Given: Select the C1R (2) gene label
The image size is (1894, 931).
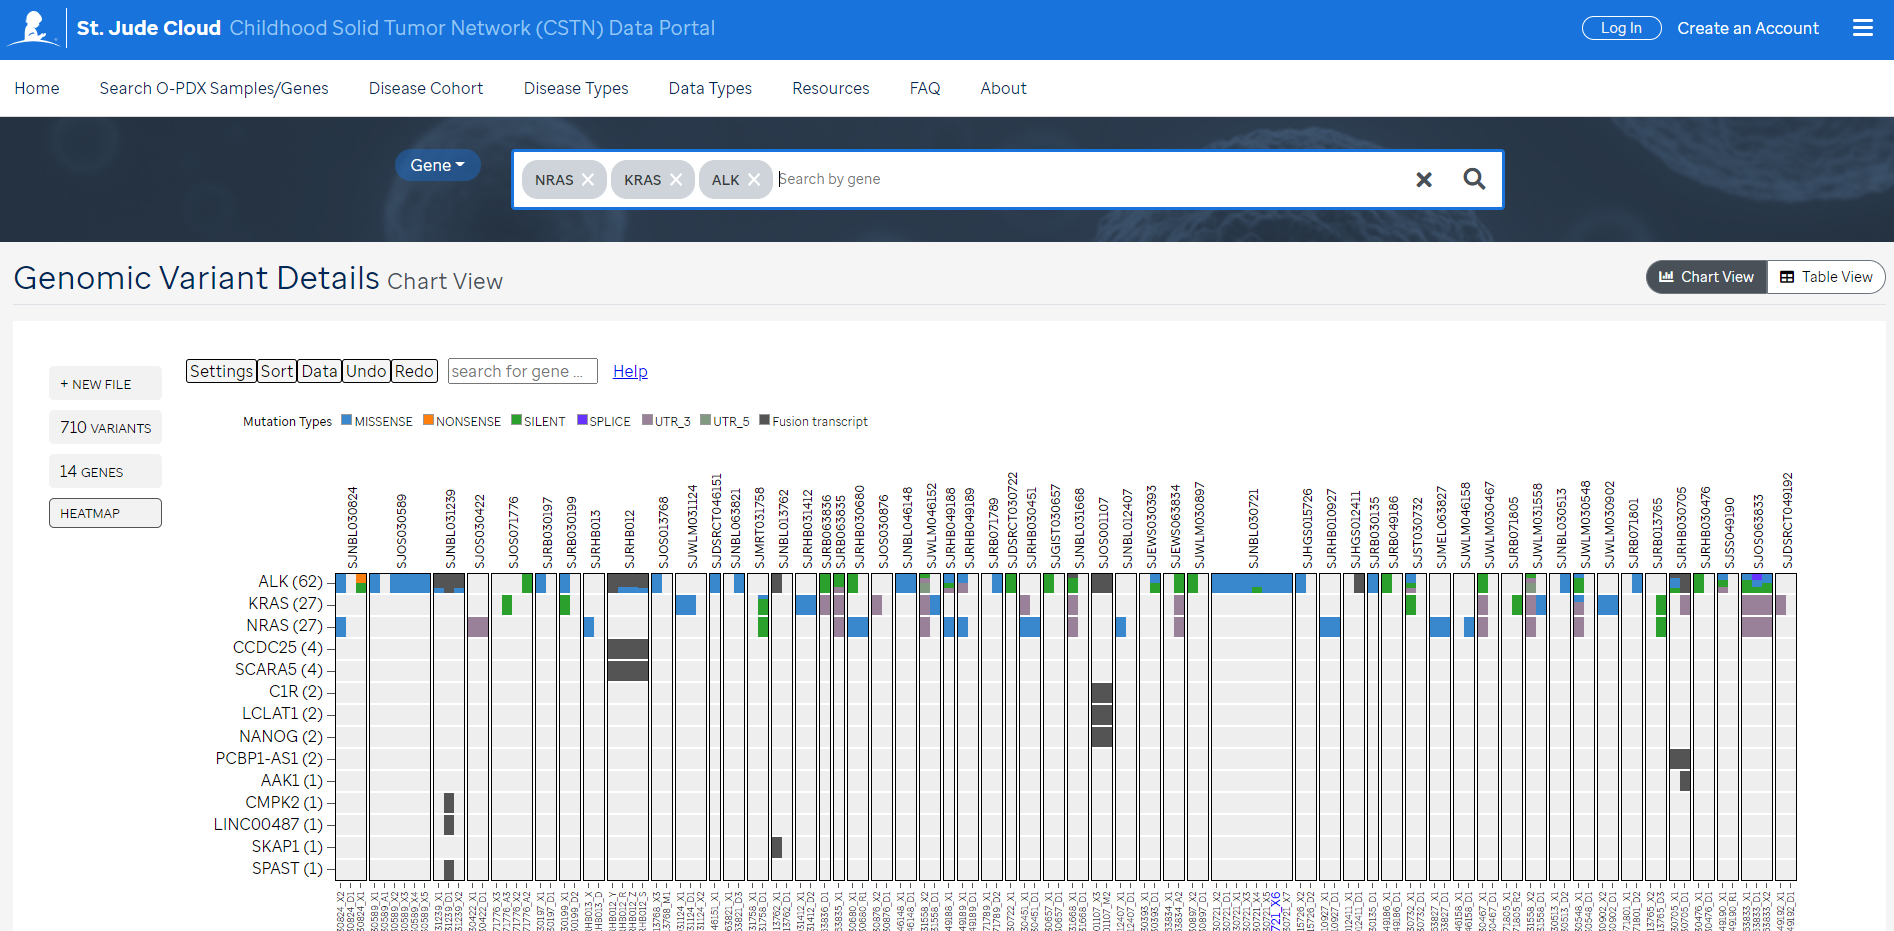Looking at the screenshot, I should (296, 692).
